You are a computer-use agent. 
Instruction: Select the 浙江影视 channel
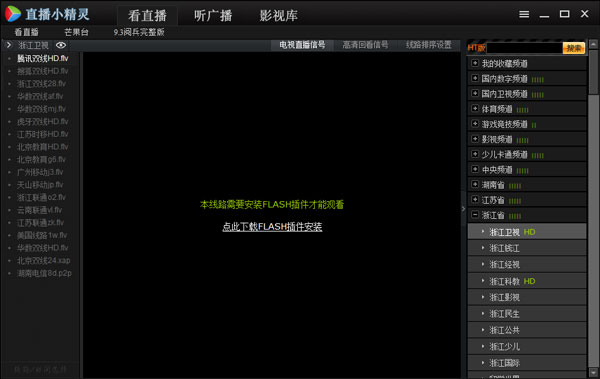pyautogui.click(x=527, y=297)
